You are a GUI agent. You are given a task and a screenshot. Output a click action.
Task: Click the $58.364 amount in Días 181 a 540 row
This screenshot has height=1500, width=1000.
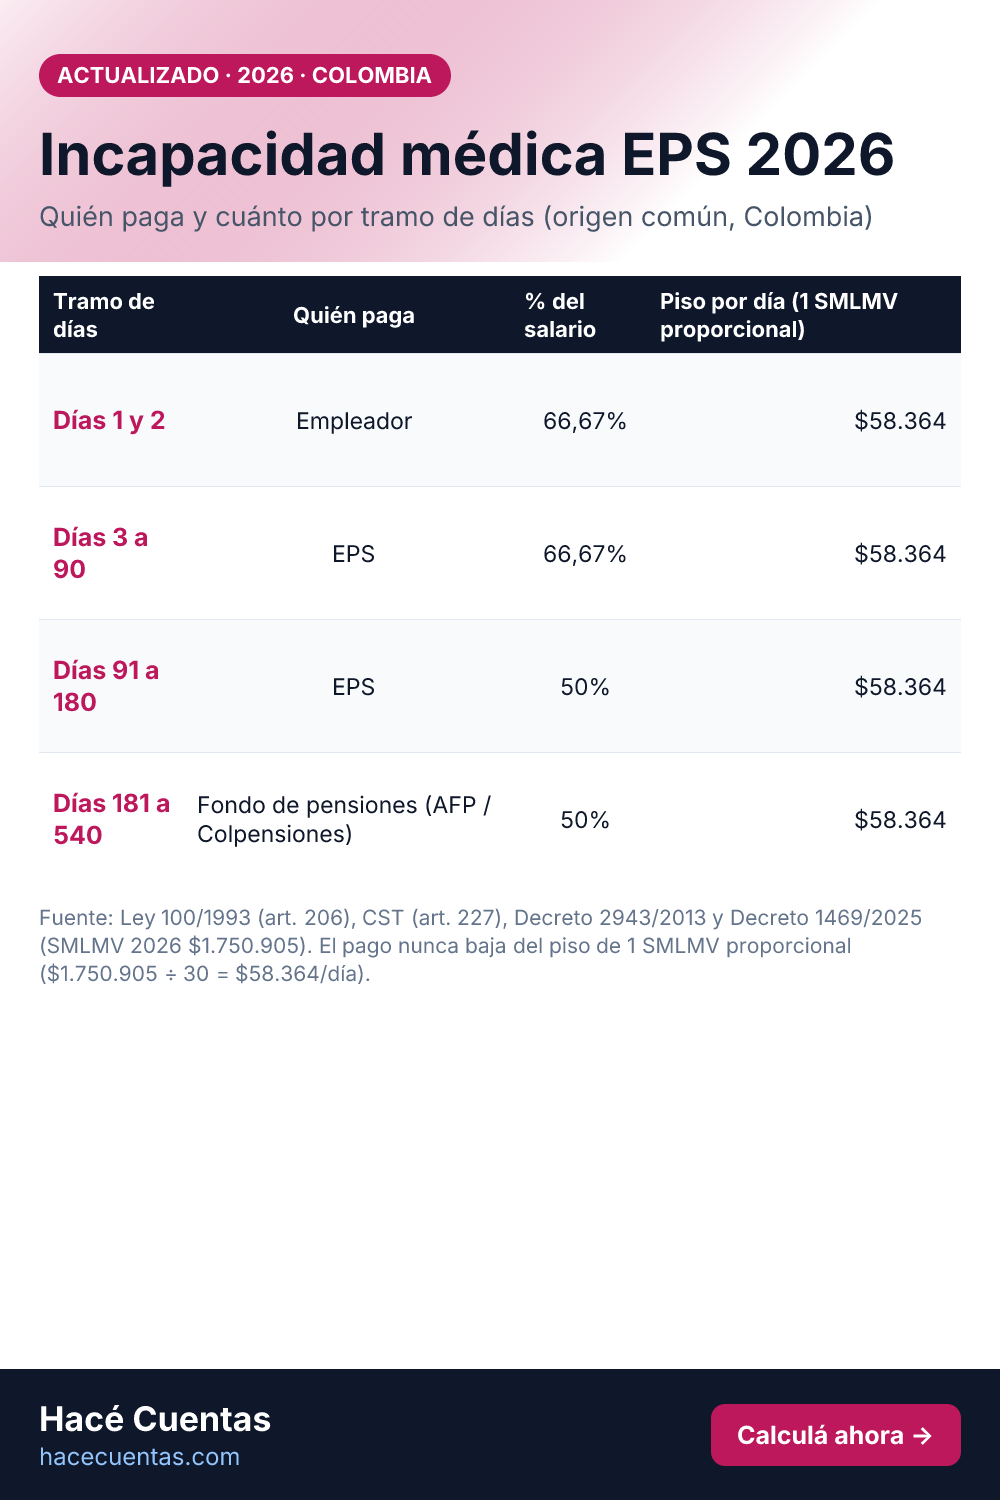point(900,820)
